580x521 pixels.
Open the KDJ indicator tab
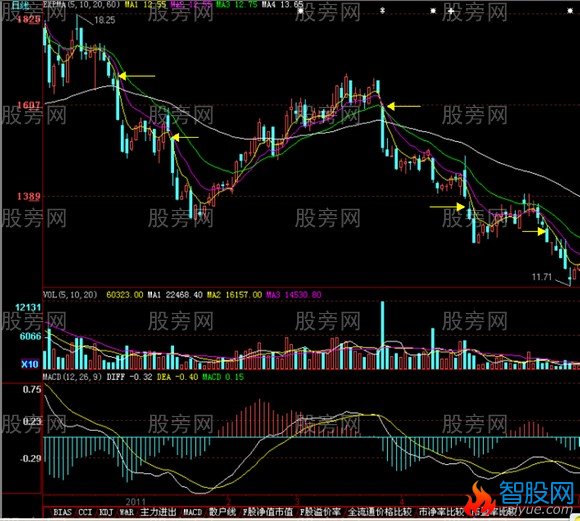106,512
